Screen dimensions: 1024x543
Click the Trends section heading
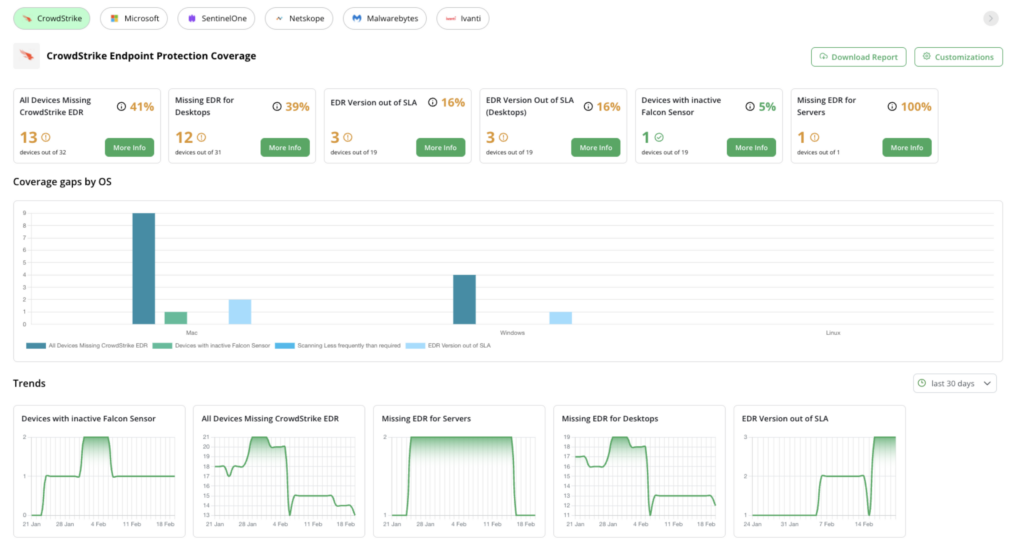pyautogui.click(x=29, y=384)
